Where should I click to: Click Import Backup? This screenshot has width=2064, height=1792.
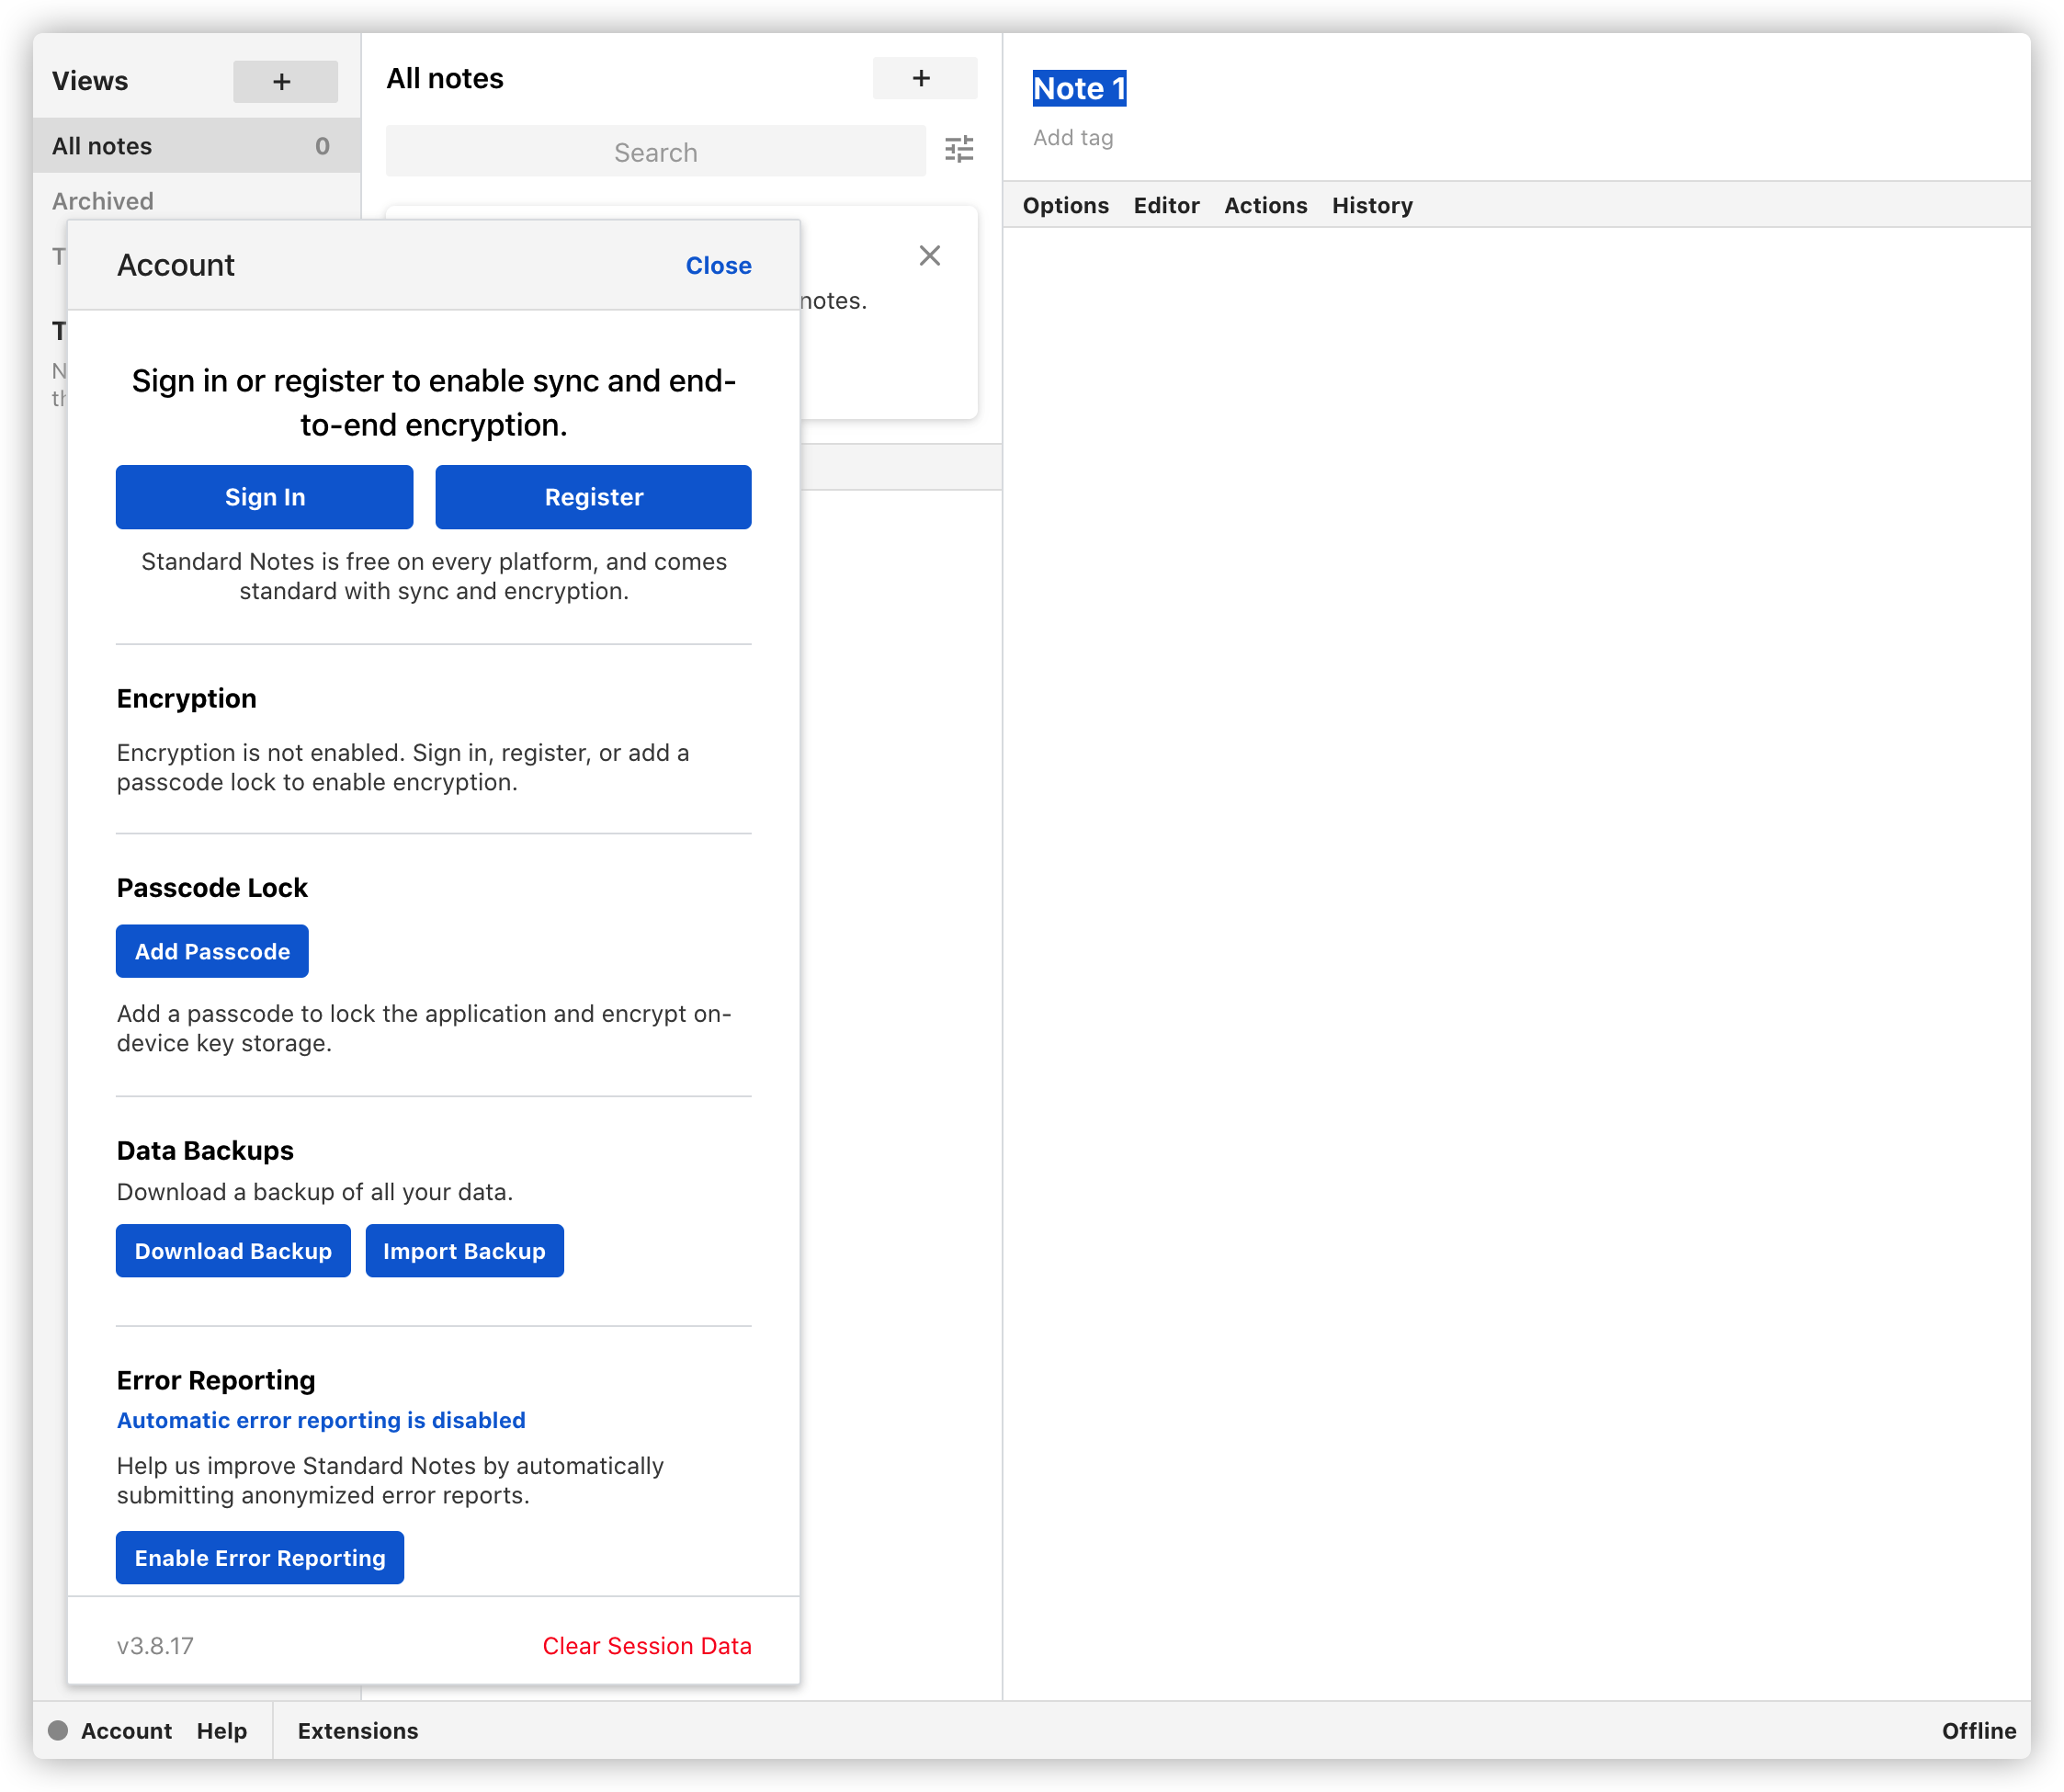pyautogui.click(x=464, y=1251)
